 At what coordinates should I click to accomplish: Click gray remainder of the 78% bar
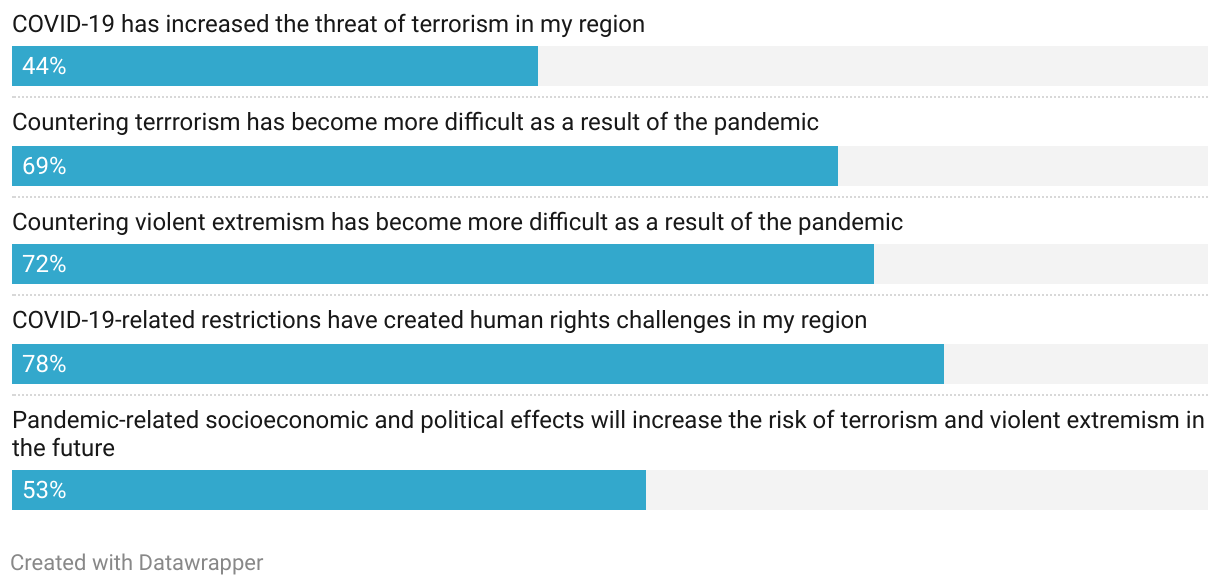click(x=1076, y=364)
